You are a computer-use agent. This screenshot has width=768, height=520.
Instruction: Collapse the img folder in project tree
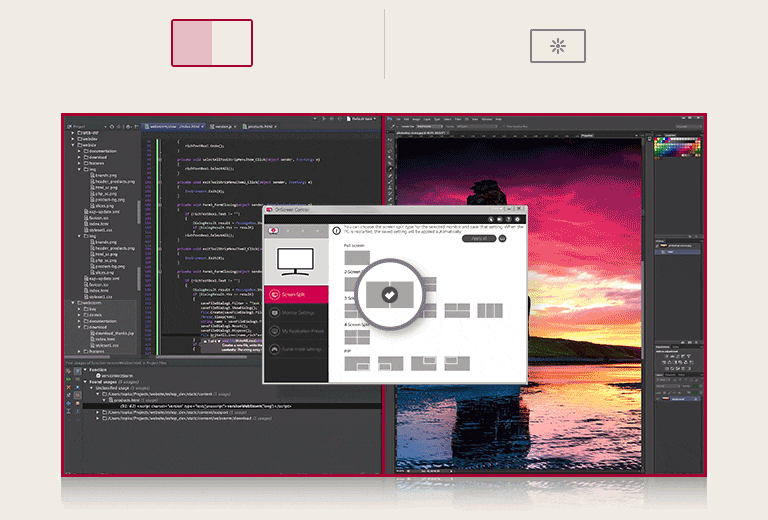[79, 170]
